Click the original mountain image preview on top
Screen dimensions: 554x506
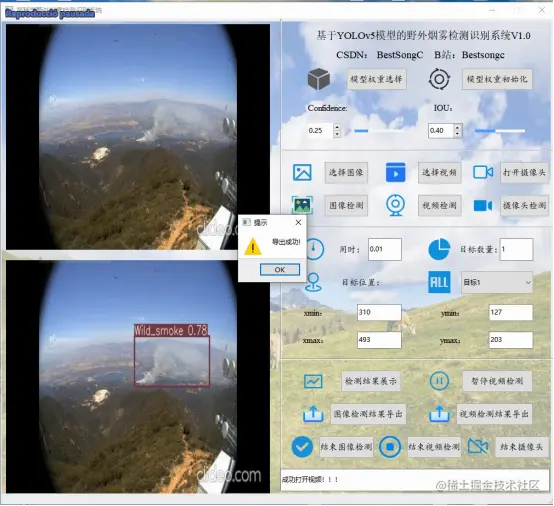pos(138,137)
